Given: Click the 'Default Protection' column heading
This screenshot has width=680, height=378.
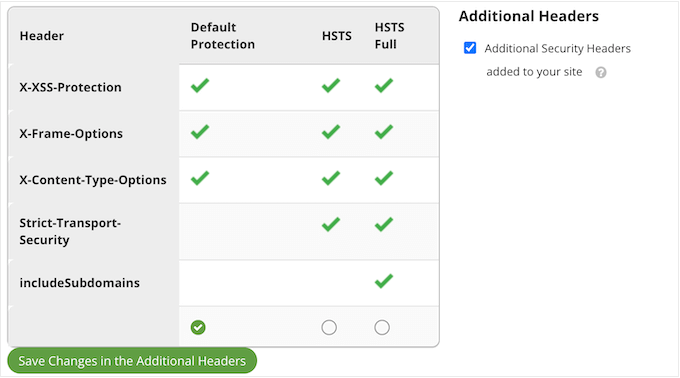Looking at the screenshot, I should point(222,36).
